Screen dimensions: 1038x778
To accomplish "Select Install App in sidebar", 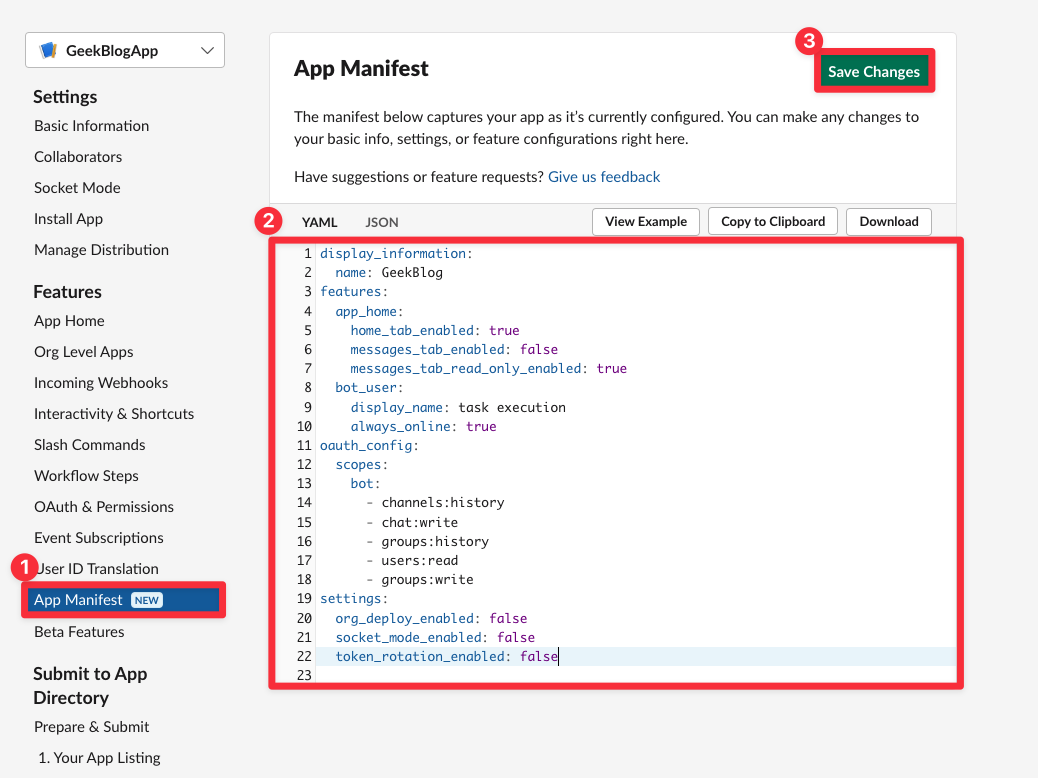I will (68, 219).
